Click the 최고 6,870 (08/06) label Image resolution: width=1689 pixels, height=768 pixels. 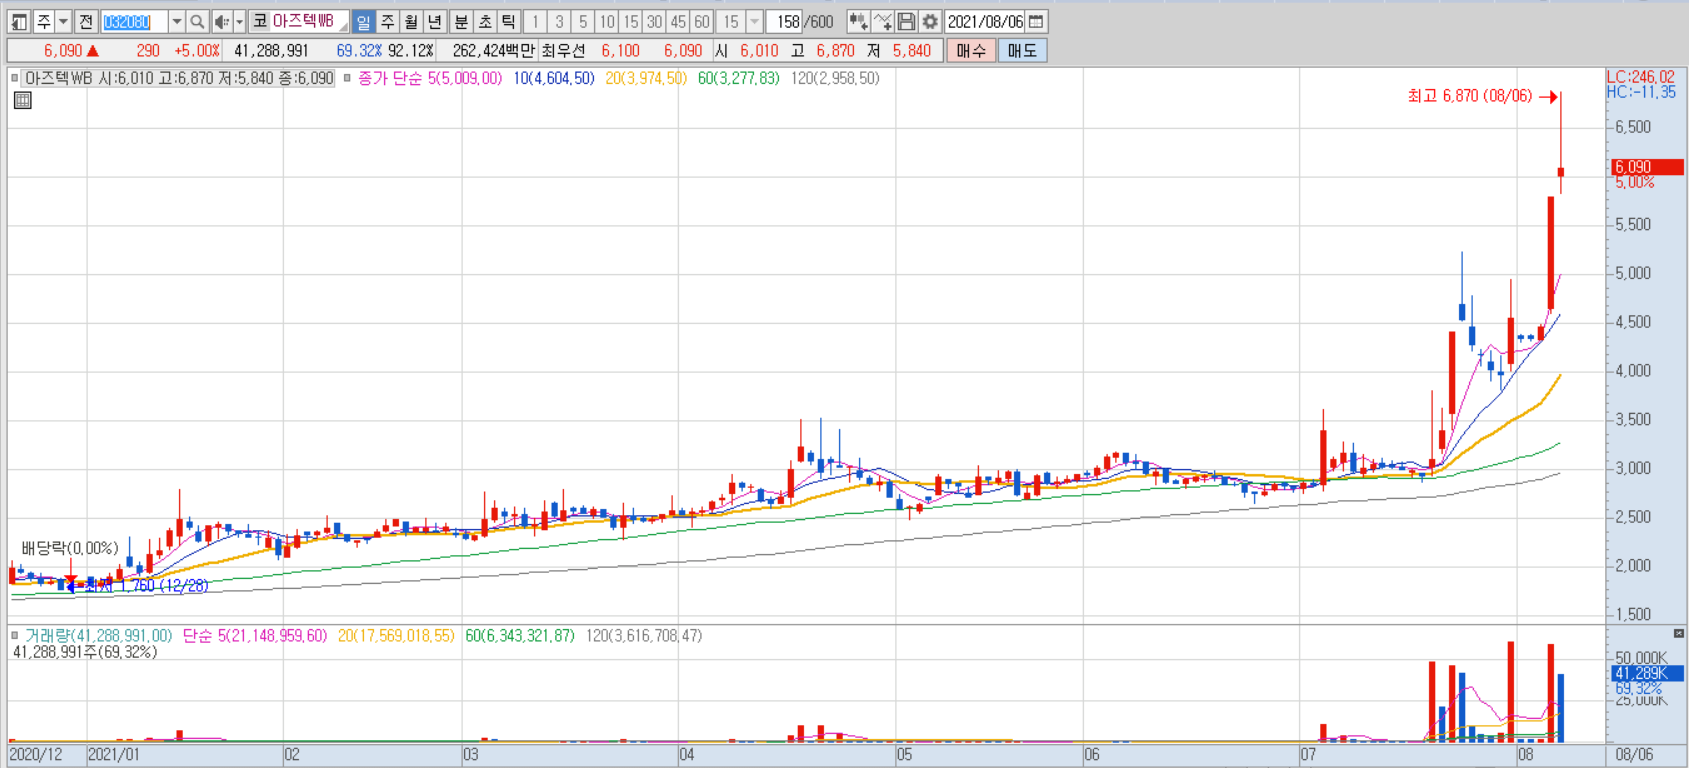coord(1469,96)
